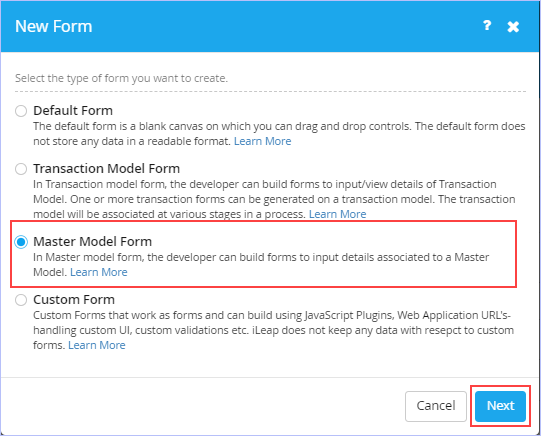Follow Learn More link for Custom Form

point(97,345)
